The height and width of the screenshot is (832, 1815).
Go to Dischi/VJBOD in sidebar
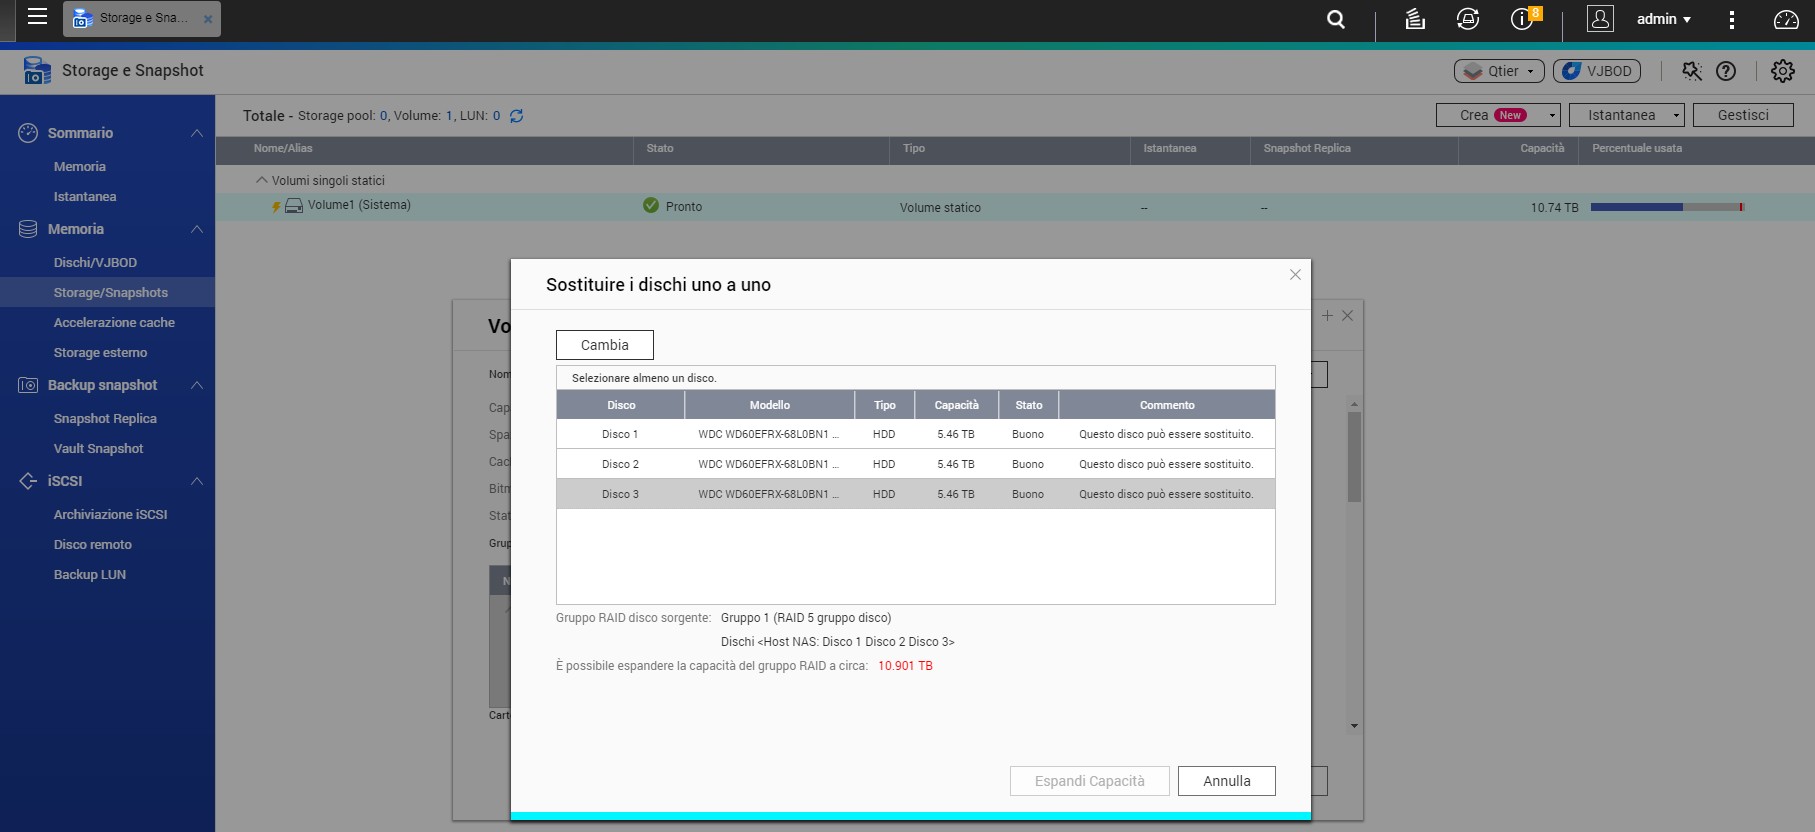pyautogui.click(x=95, y=262)
